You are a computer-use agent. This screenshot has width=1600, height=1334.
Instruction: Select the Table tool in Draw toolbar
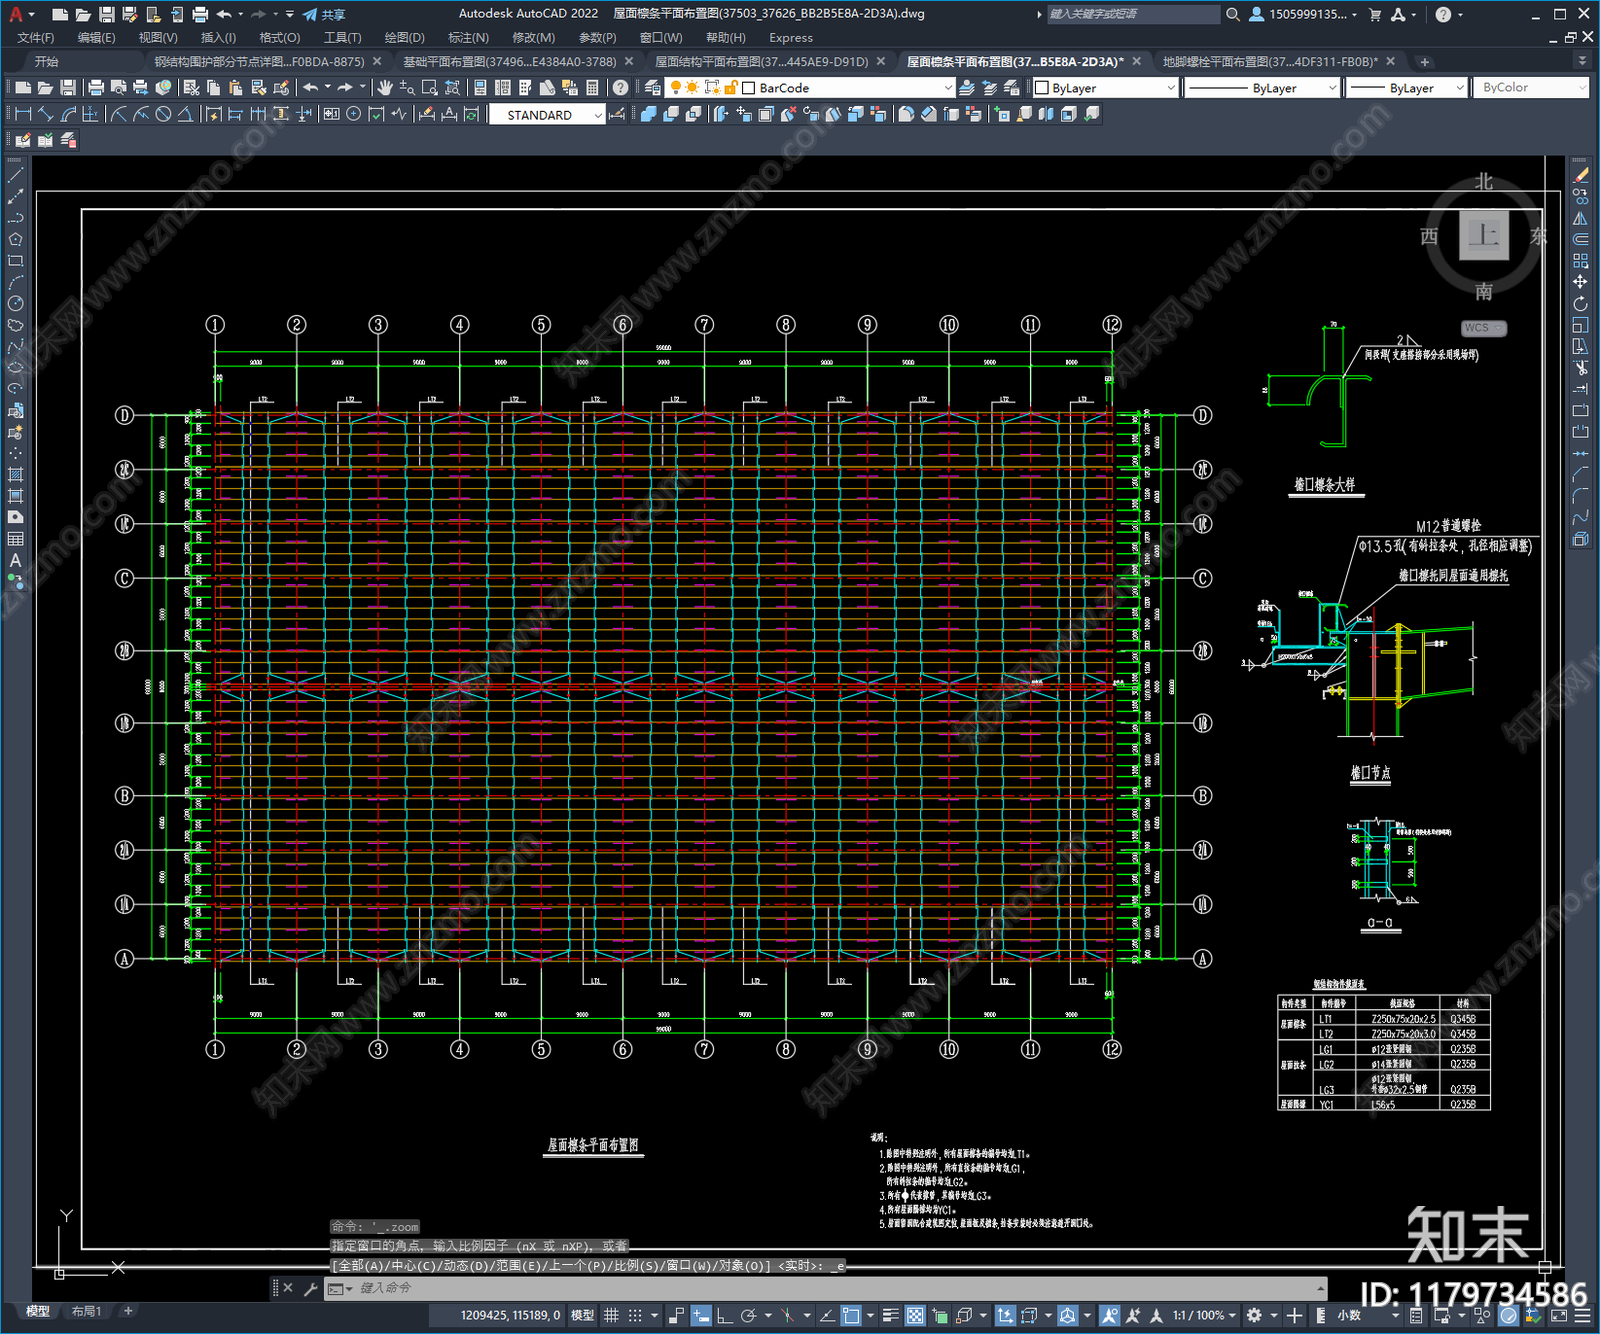[15, 540]
